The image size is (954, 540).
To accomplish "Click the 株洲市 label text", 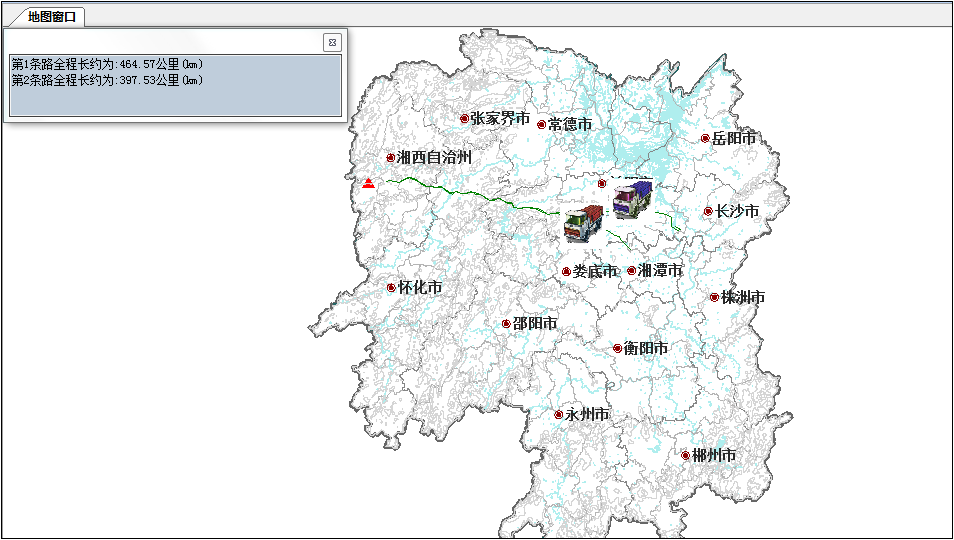I will pos(743,297).
